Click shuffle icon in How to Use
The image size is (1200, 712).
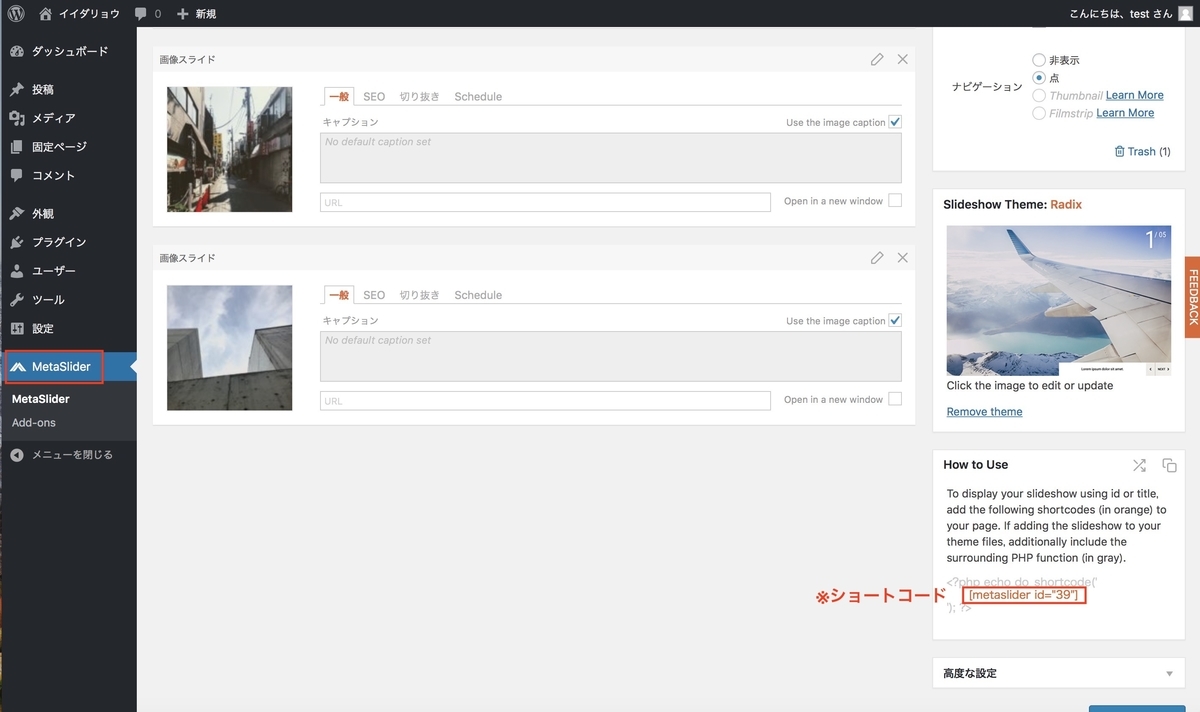(x=1139, y=465)
